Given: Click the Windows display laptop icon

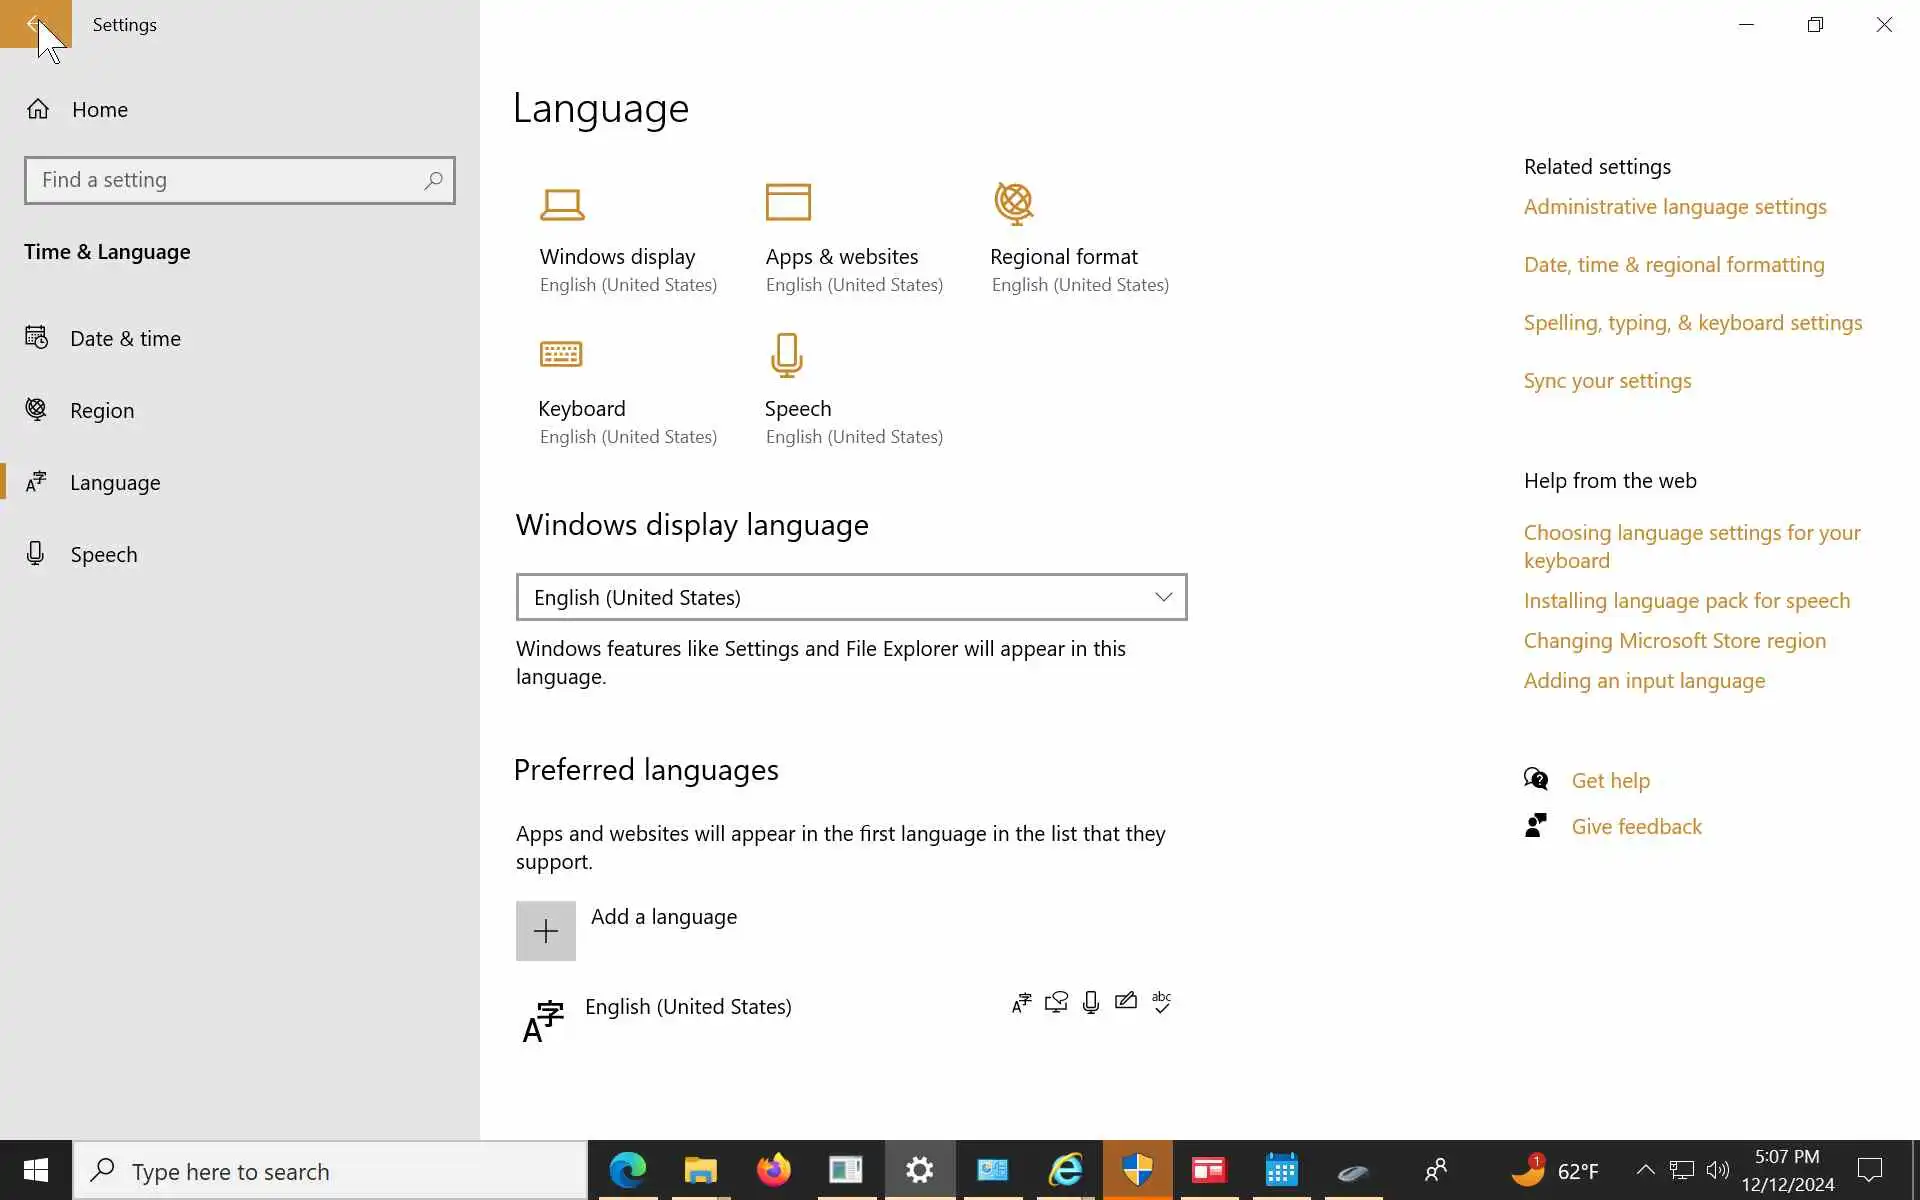Looking at the screenshot, I should tap(562, 204).
